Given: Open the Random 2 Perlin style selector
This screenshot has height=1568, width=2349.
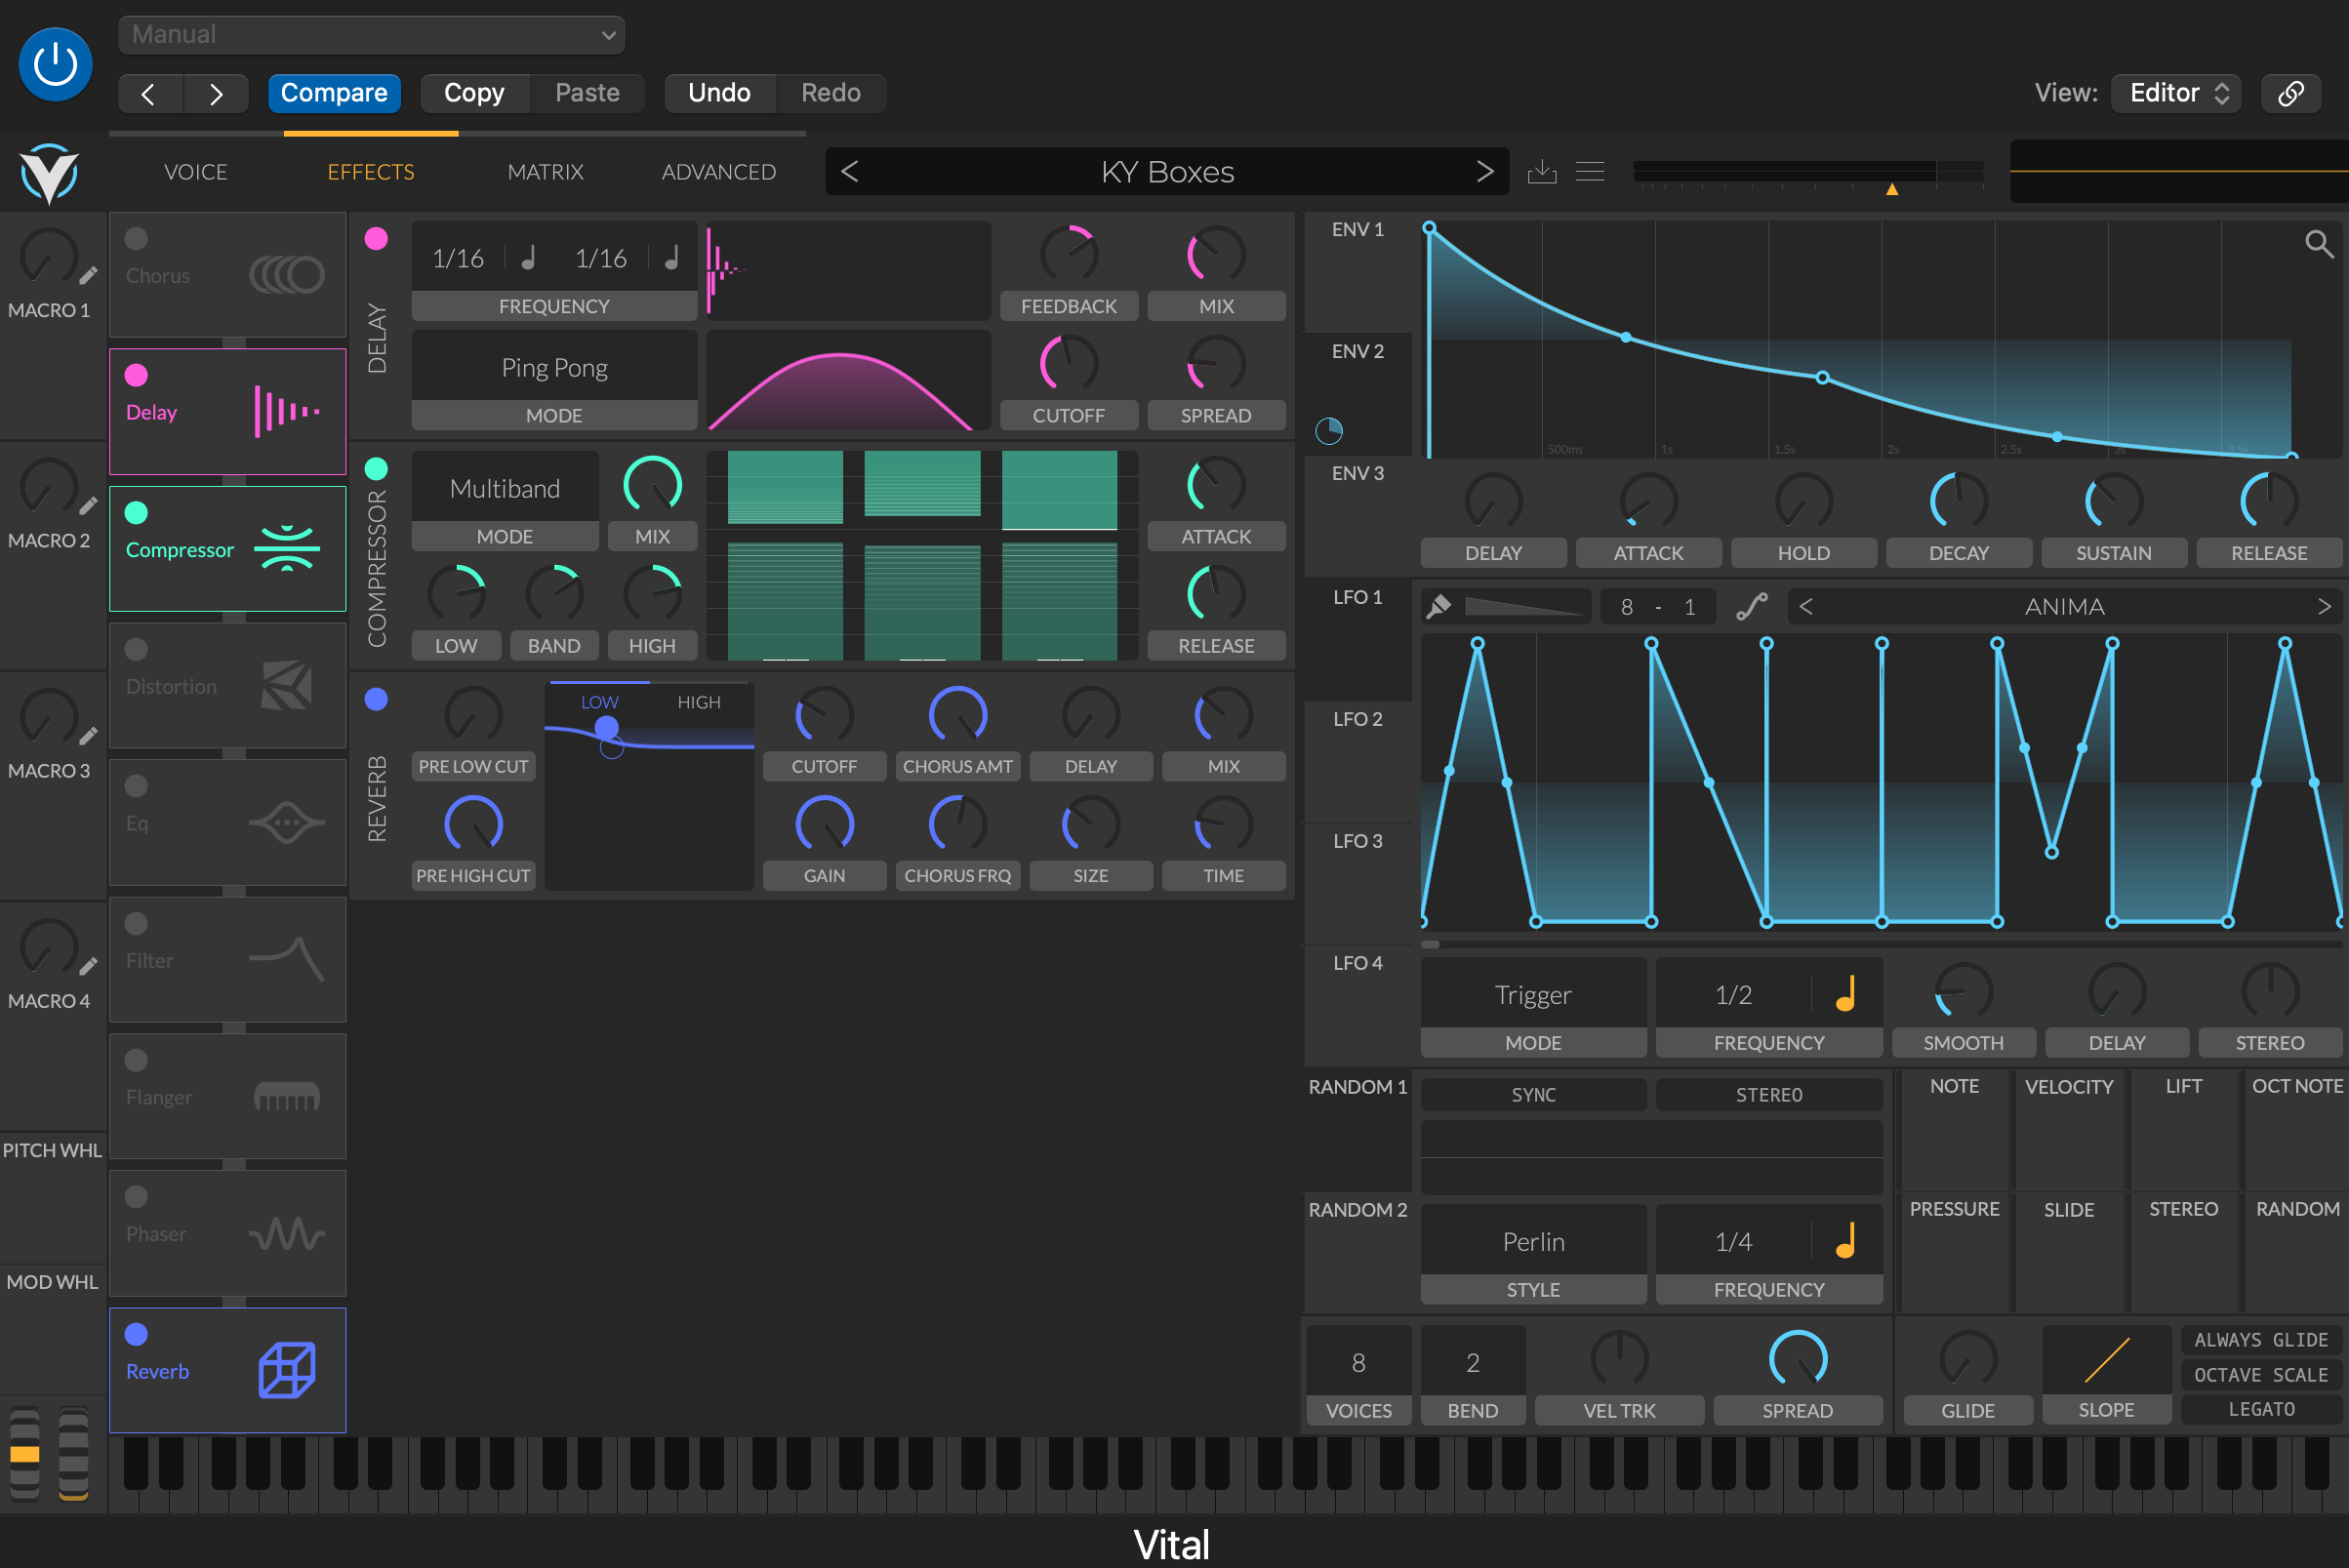Looking at the screenshot, I should pos(1533,1241).
